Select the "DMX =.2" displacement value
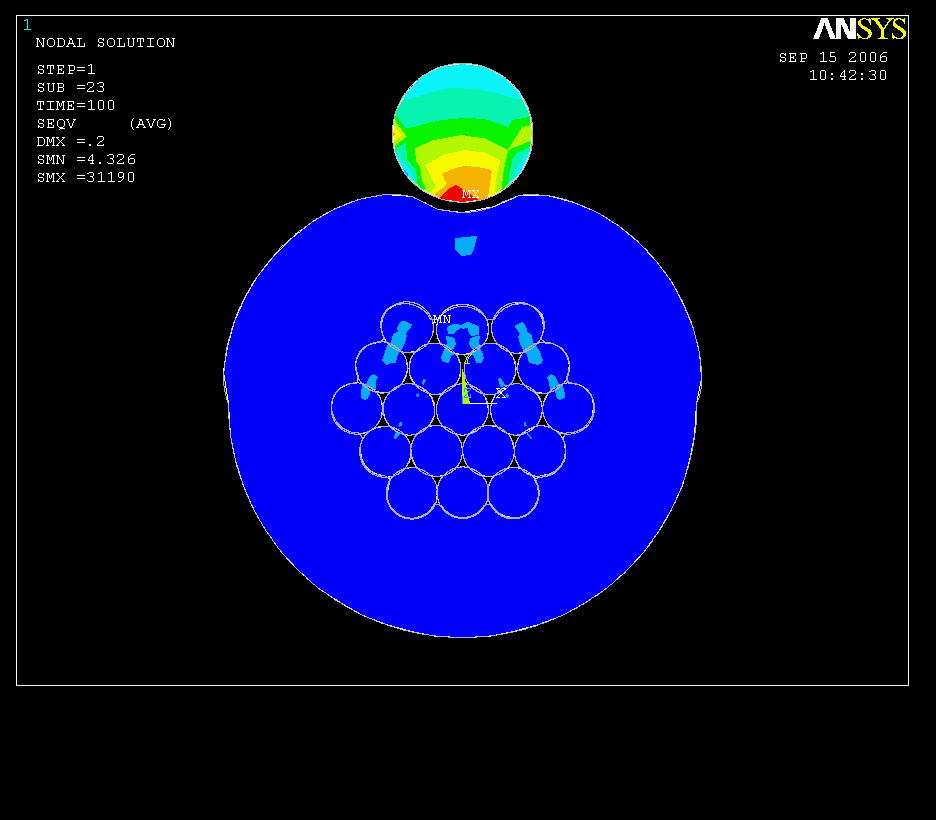 pos(70,141)
